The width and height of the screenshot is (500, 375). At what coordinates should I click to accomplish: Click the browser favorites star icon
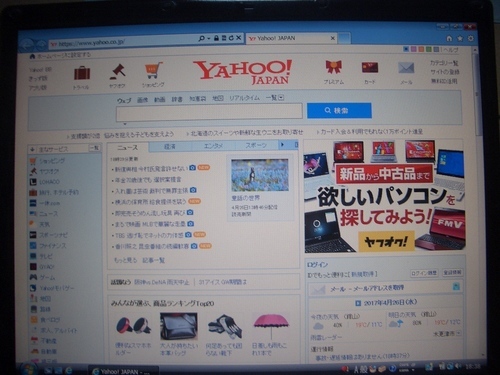[x=460, y=39]
